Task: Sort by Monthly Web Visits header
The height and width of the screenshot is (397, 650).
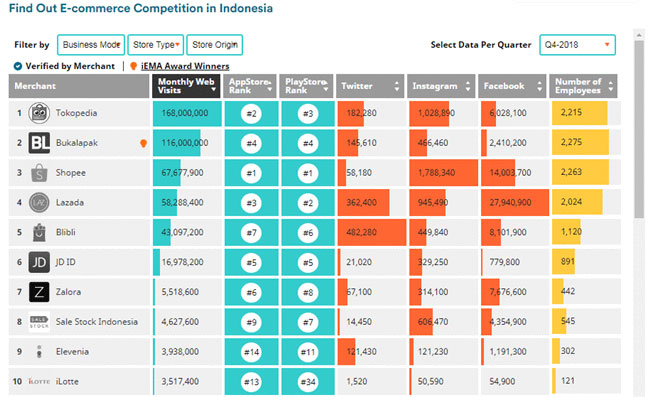Action: 187,86
